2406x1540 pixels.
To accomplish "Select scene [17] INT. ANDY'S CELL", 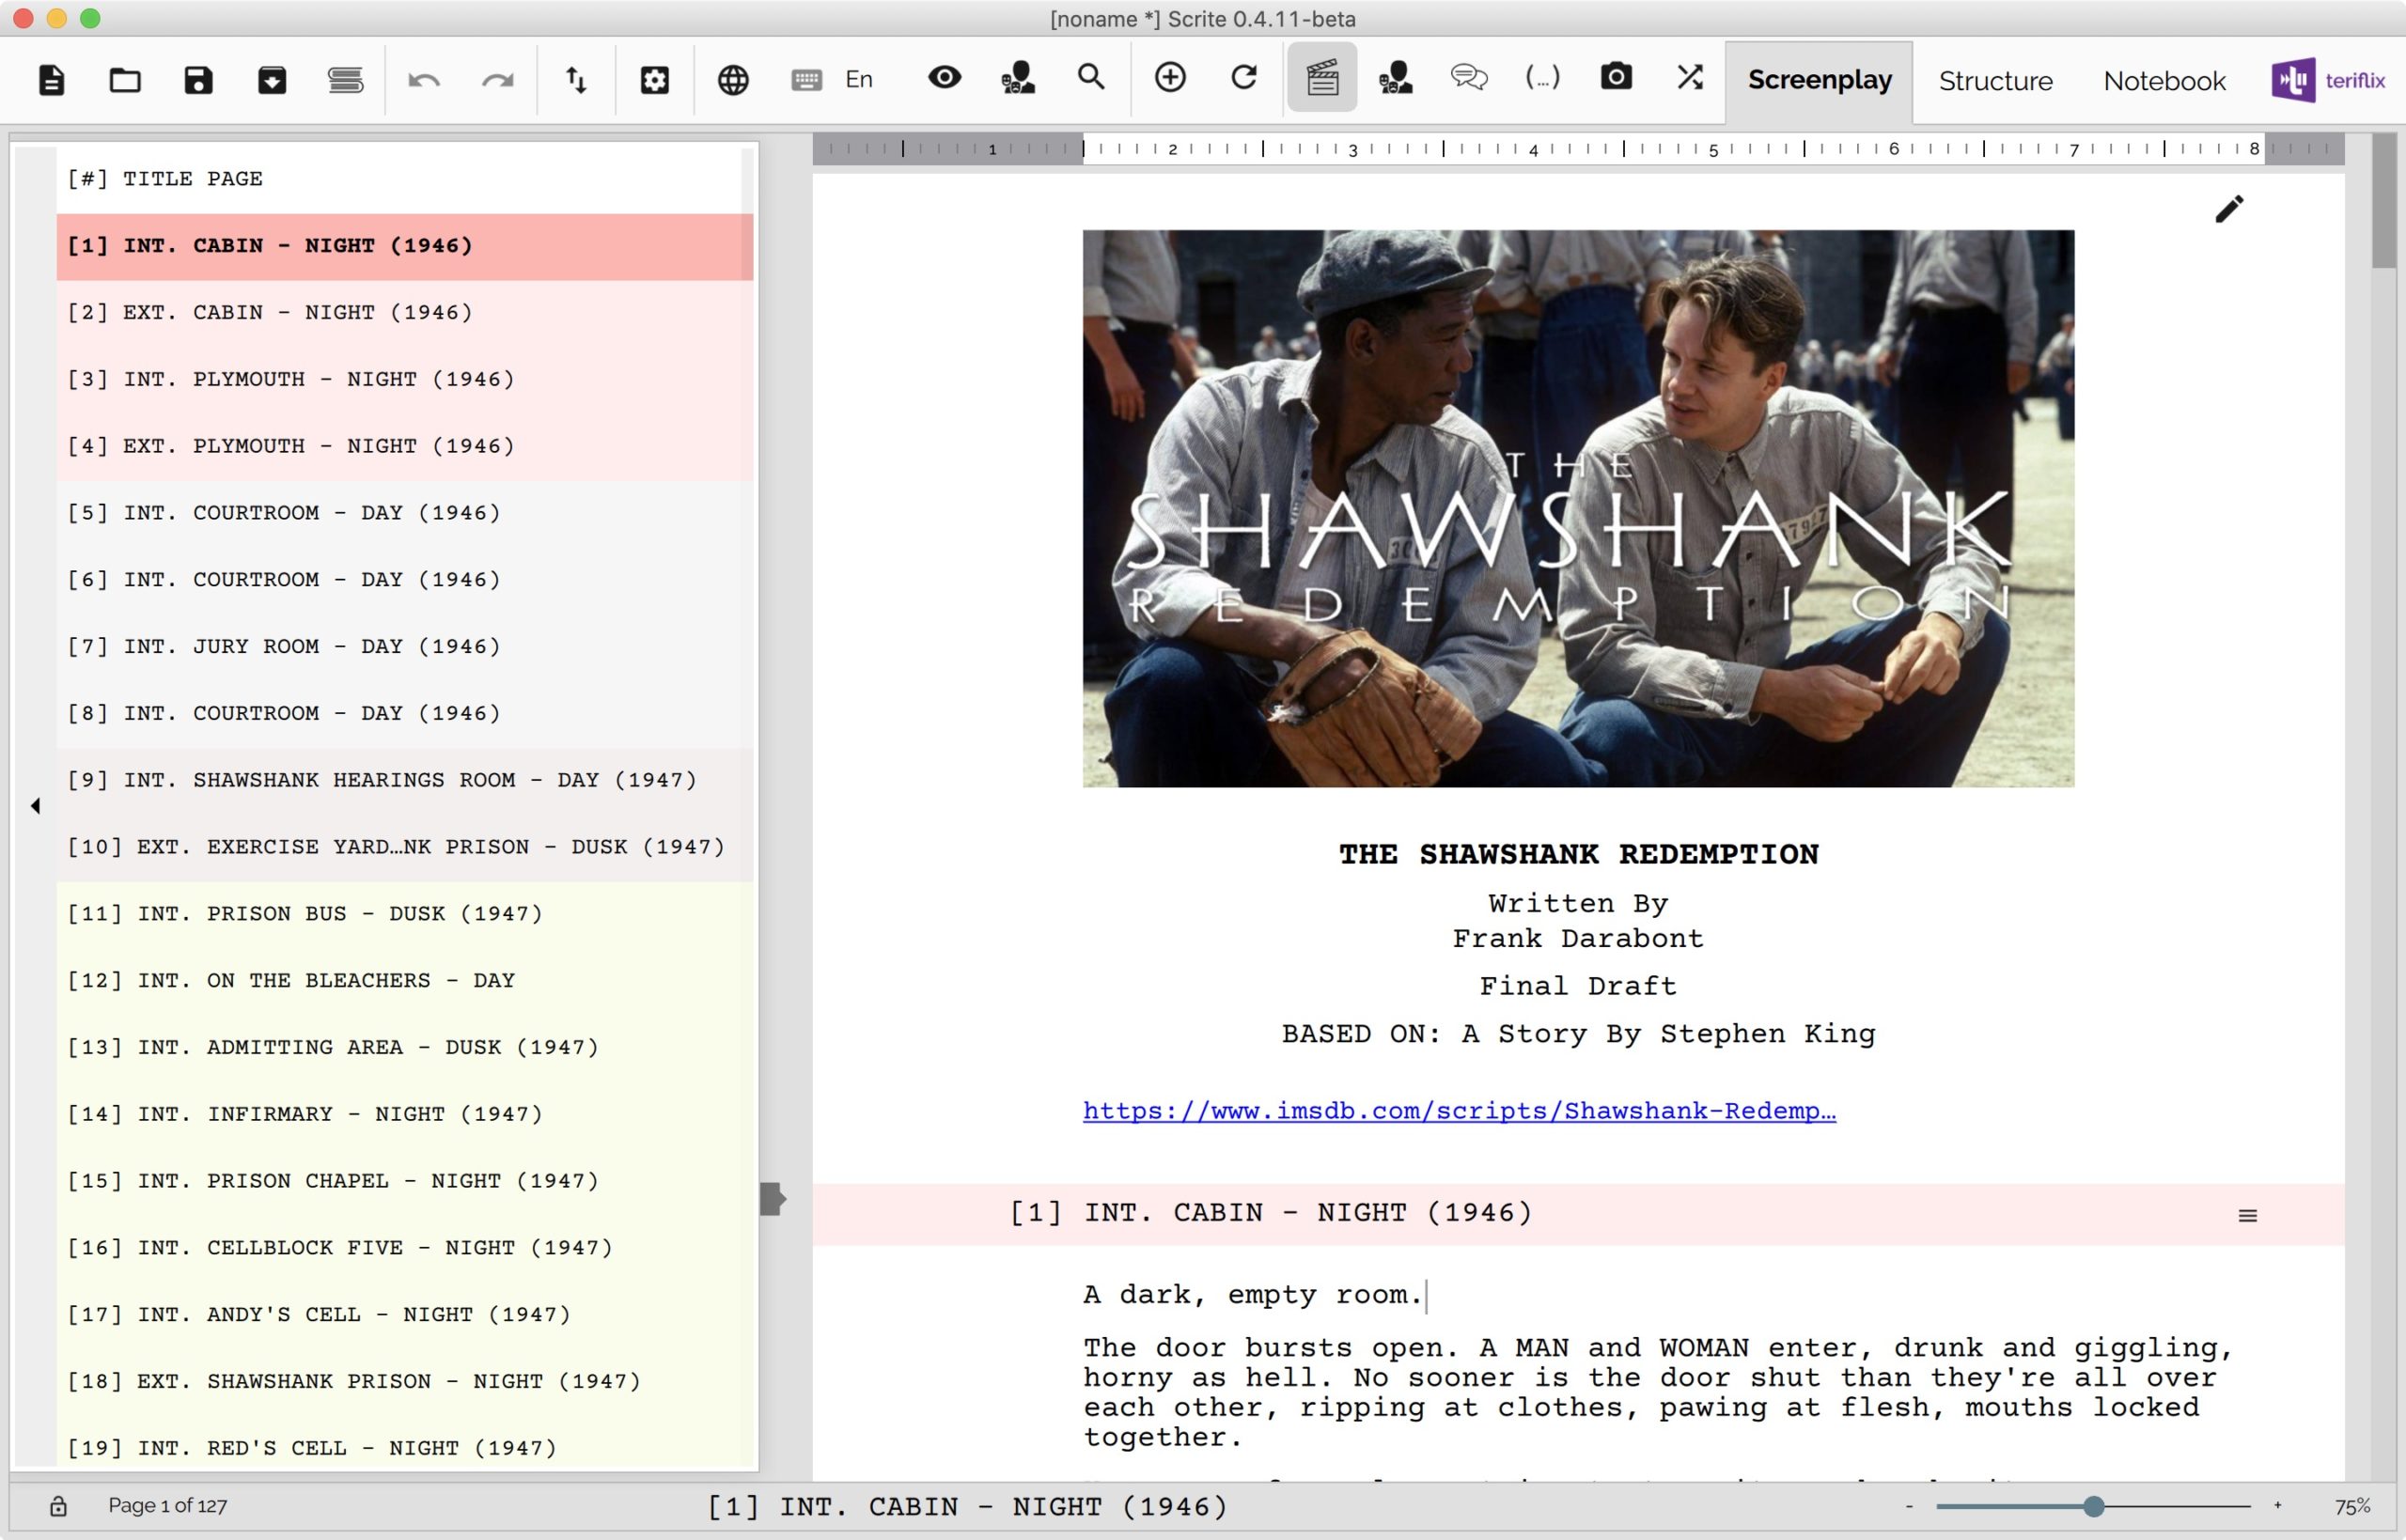I will tap(405, 1316).
